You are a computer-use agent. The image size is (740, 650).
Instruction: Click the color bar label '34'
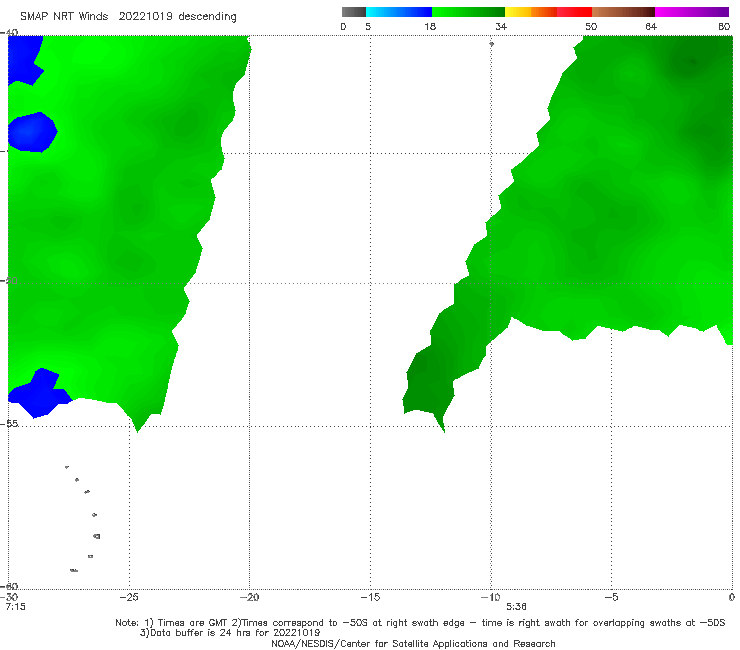[501, 26]
